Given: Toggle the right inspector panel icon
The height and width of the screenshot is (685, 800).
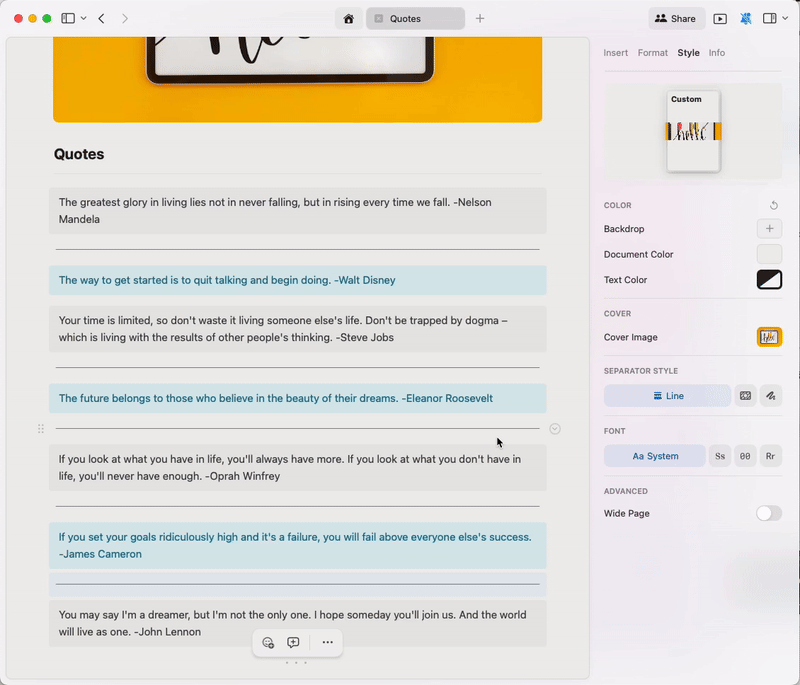Looking at the screenshot, I should point(769,18).
